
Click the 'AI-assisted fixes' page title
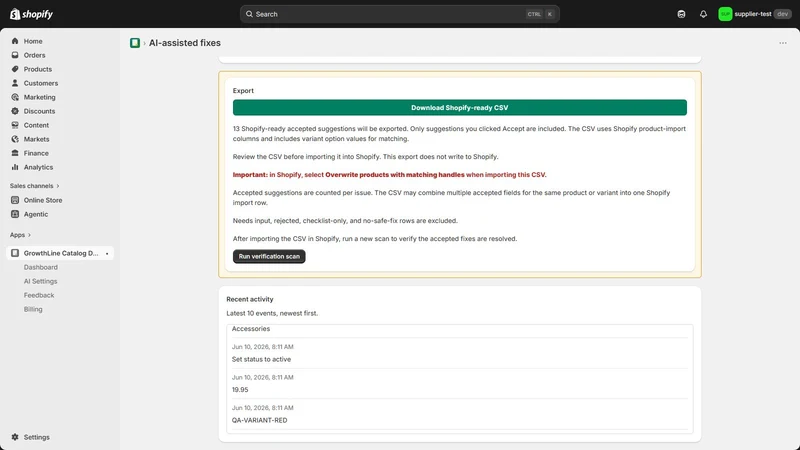tap(185, 43)
